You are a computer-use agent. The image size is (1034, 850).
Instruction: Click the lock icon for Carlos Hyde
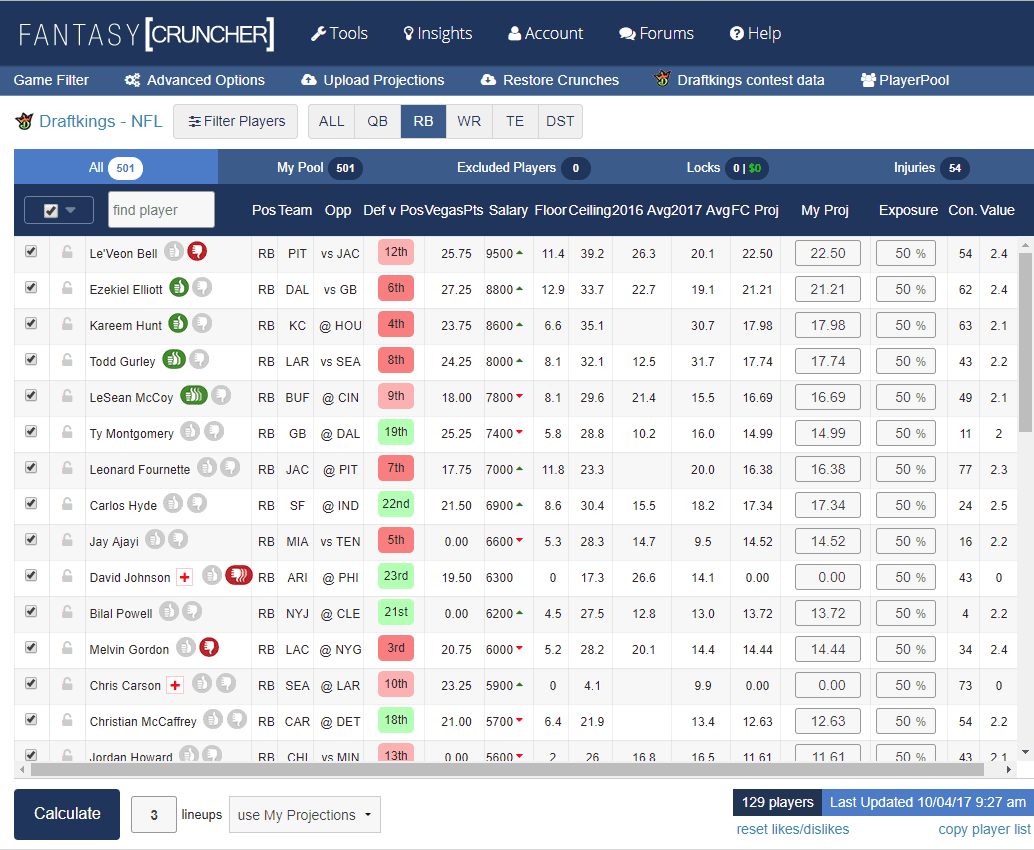point(67,504)
